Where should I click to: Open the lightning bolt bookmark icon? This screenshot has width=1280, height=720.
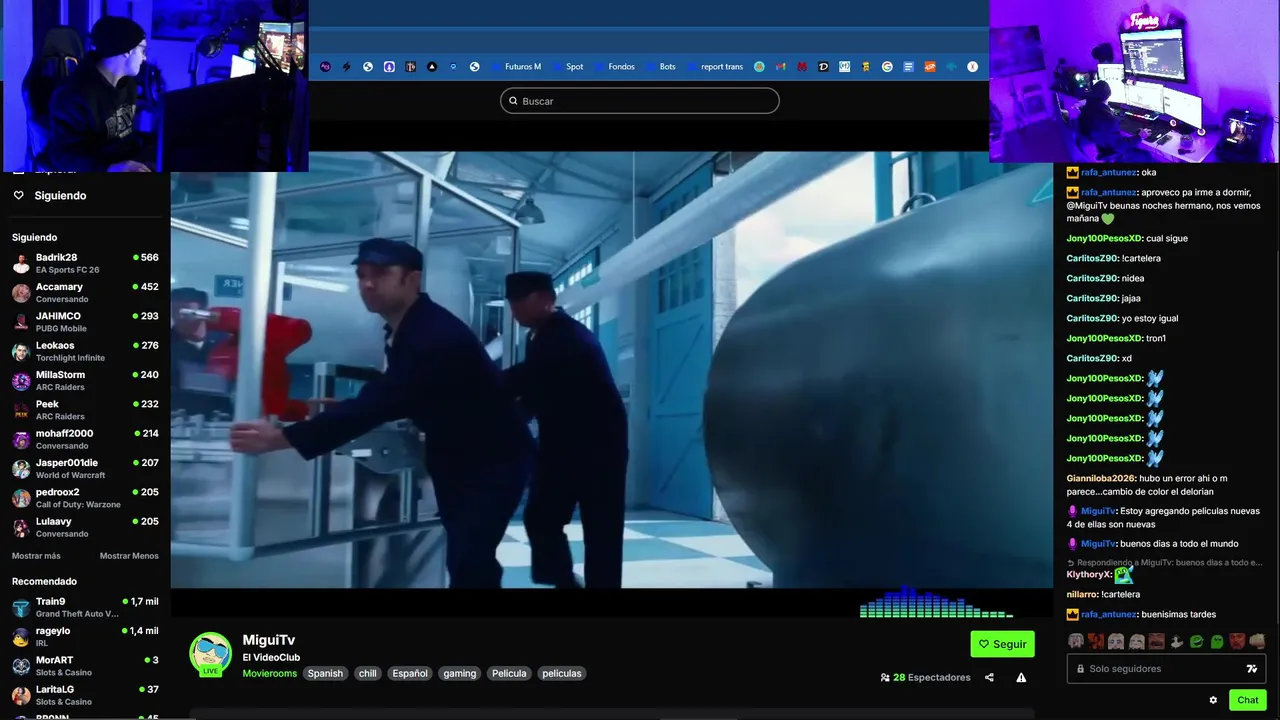[x=347, y=67]
